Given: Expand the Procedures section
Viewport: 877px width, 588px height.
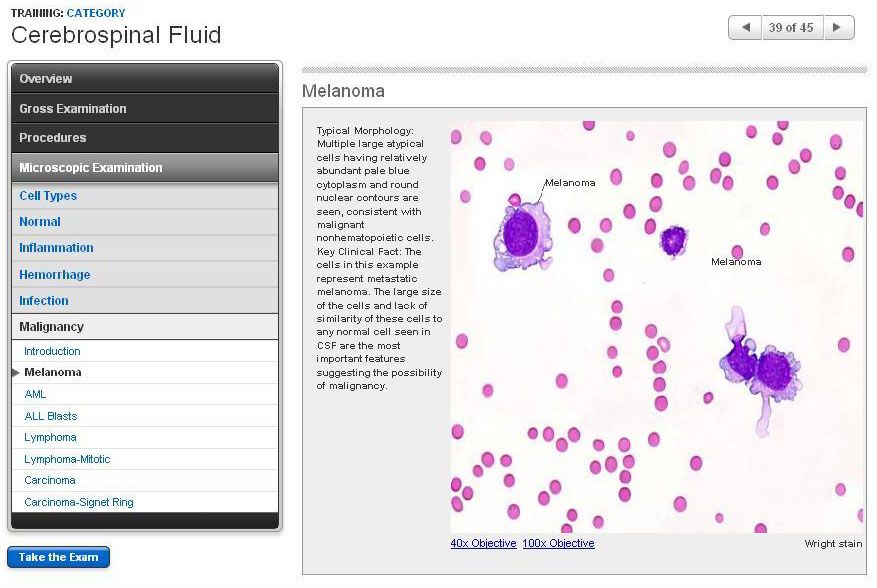Looking at the screenshot, I should point(145,138).
